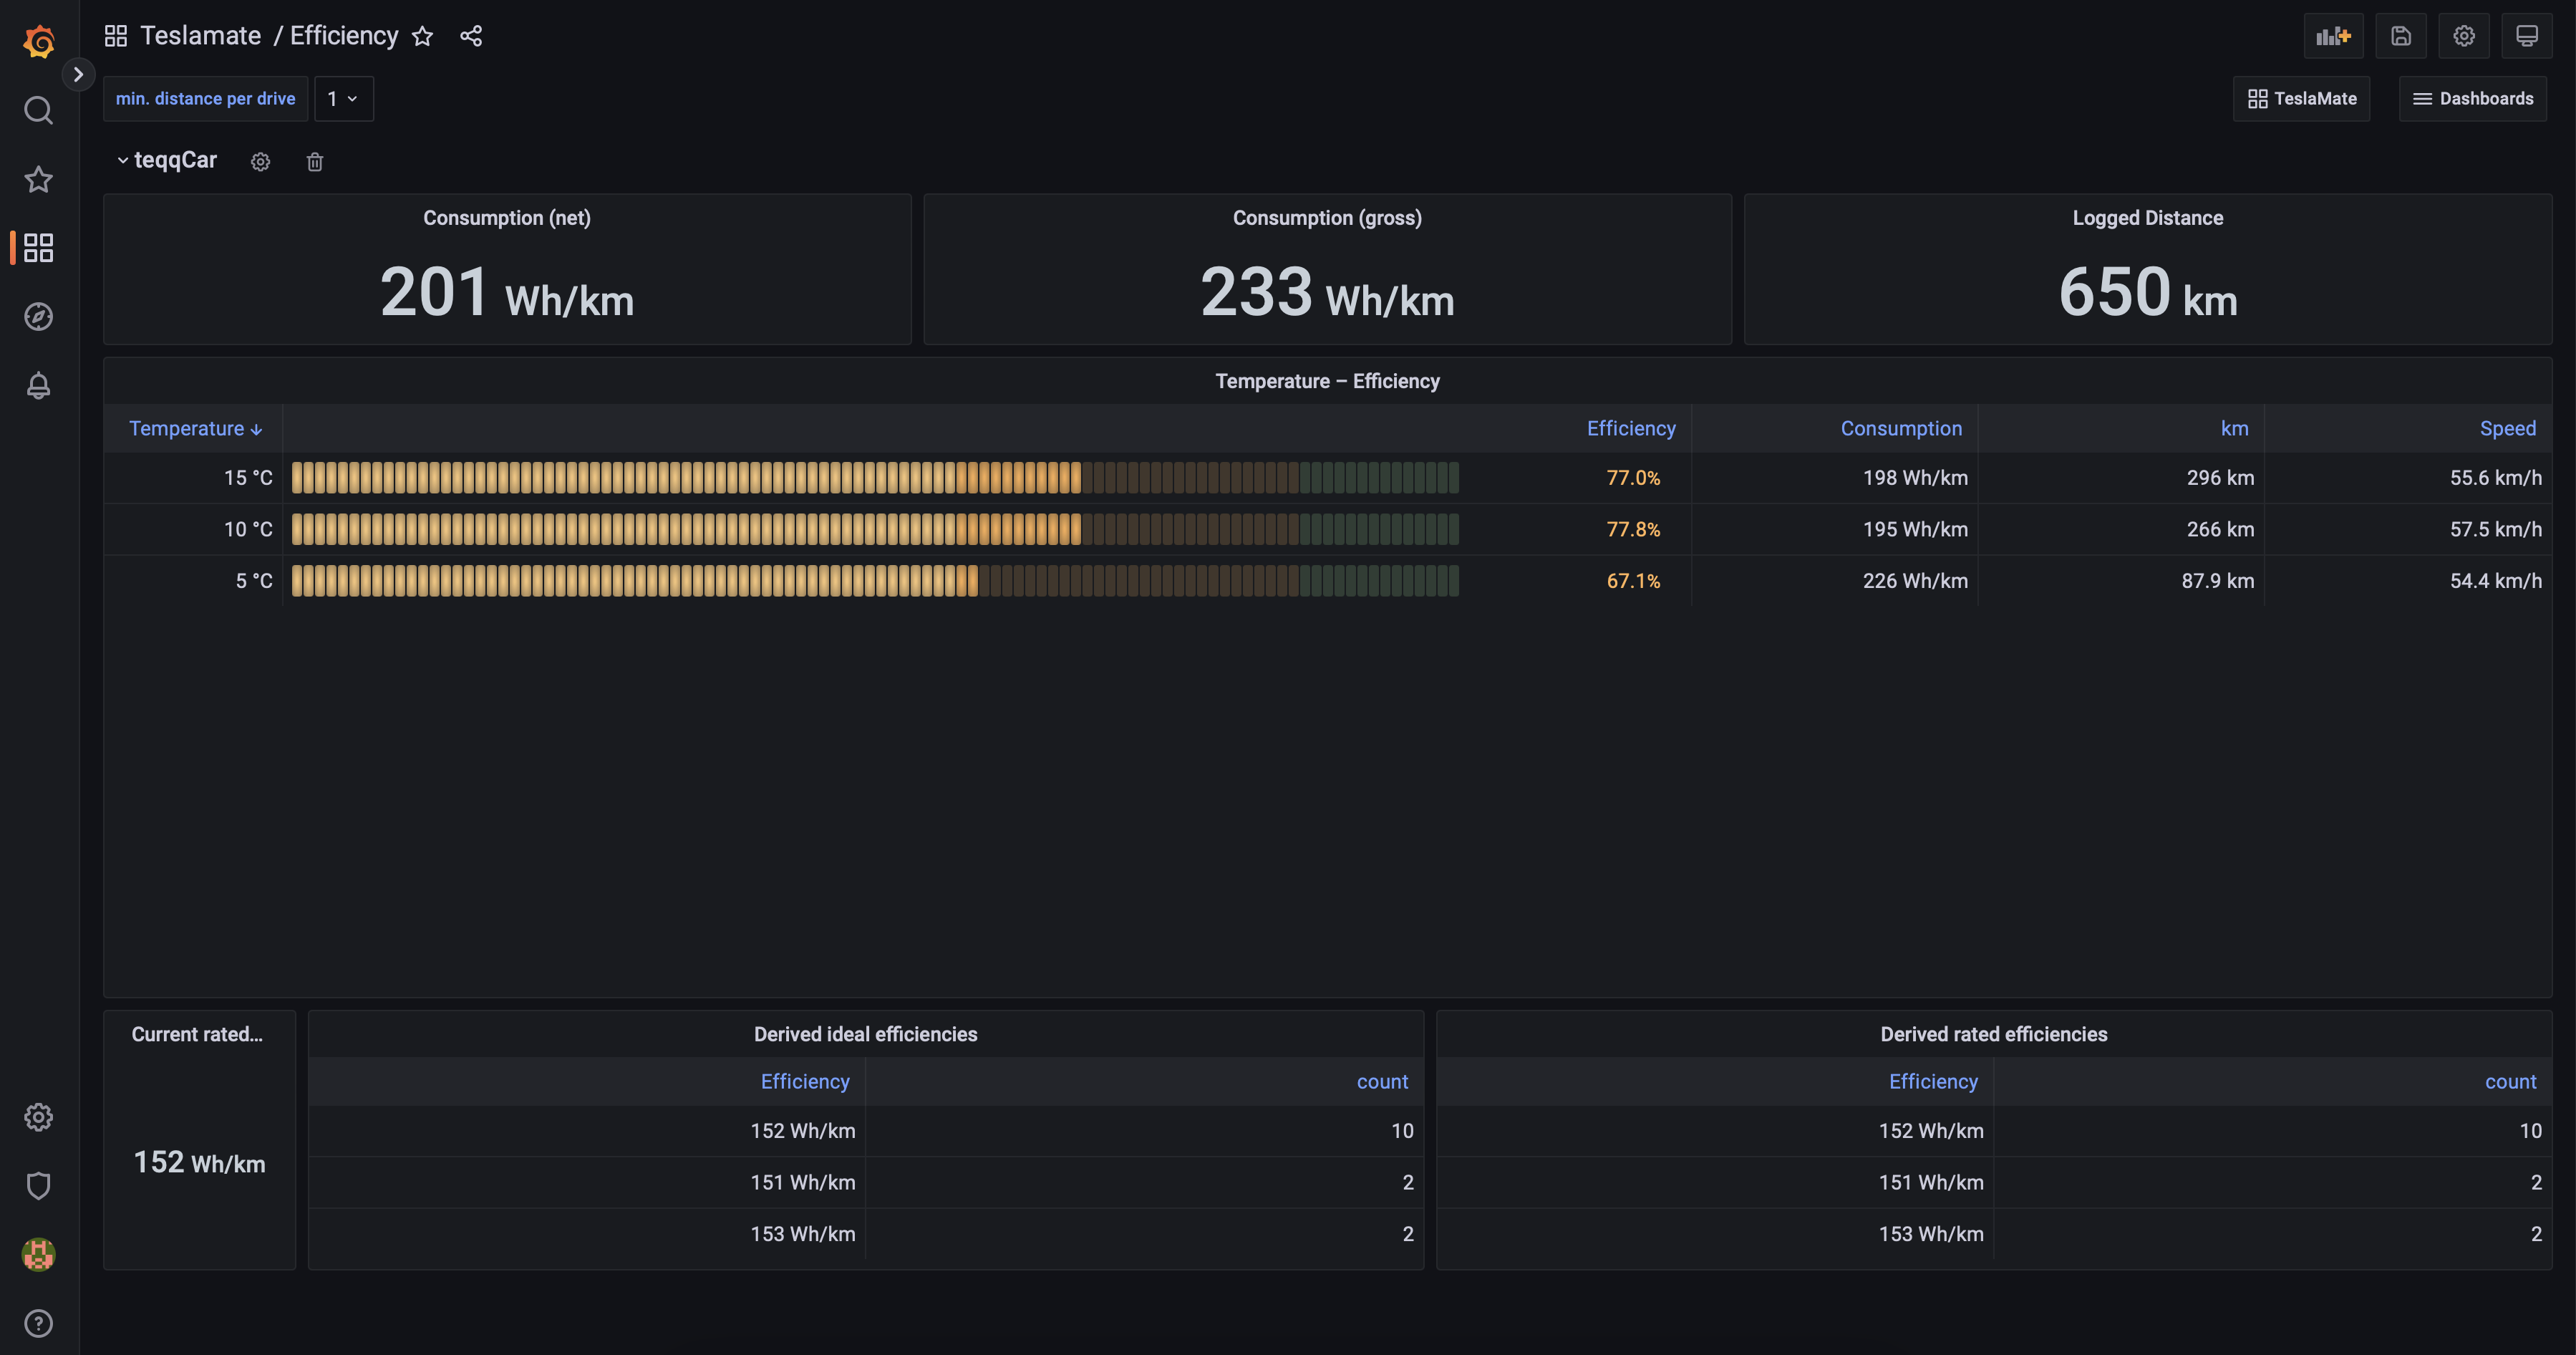The height and width of the screenshot is (1355, 2576).
Task: Click the 15 °C efficiency gauge bar
Action: (874, 478)
